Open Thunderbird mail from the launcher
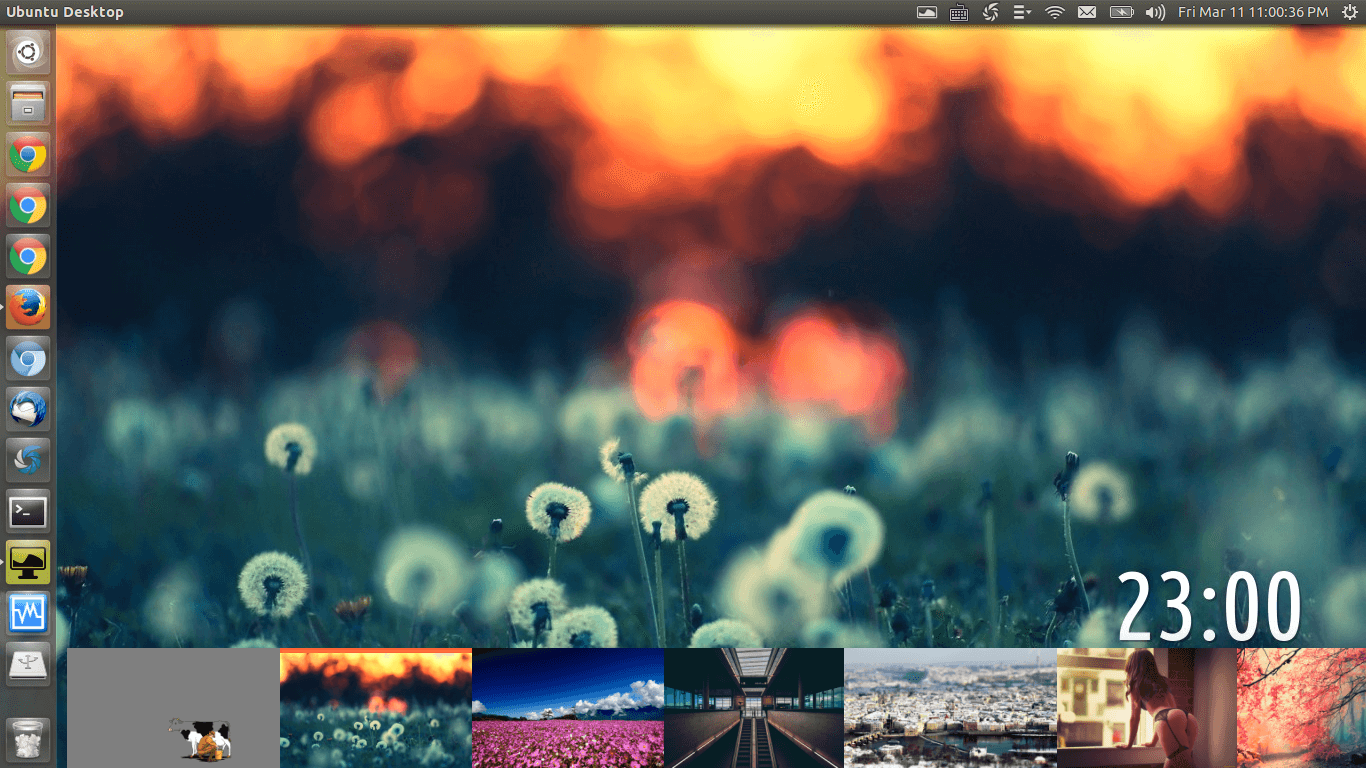1366x768 pixels. point(28,409)
